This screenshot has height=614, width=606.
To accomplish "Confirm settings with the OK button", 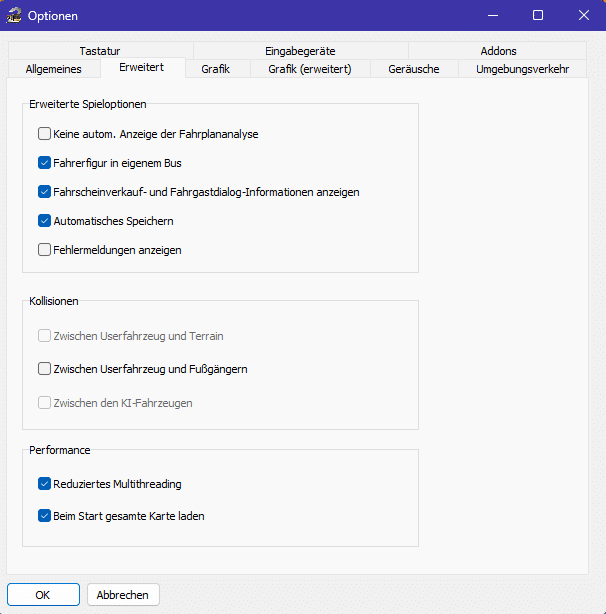I will coord(43,594).
